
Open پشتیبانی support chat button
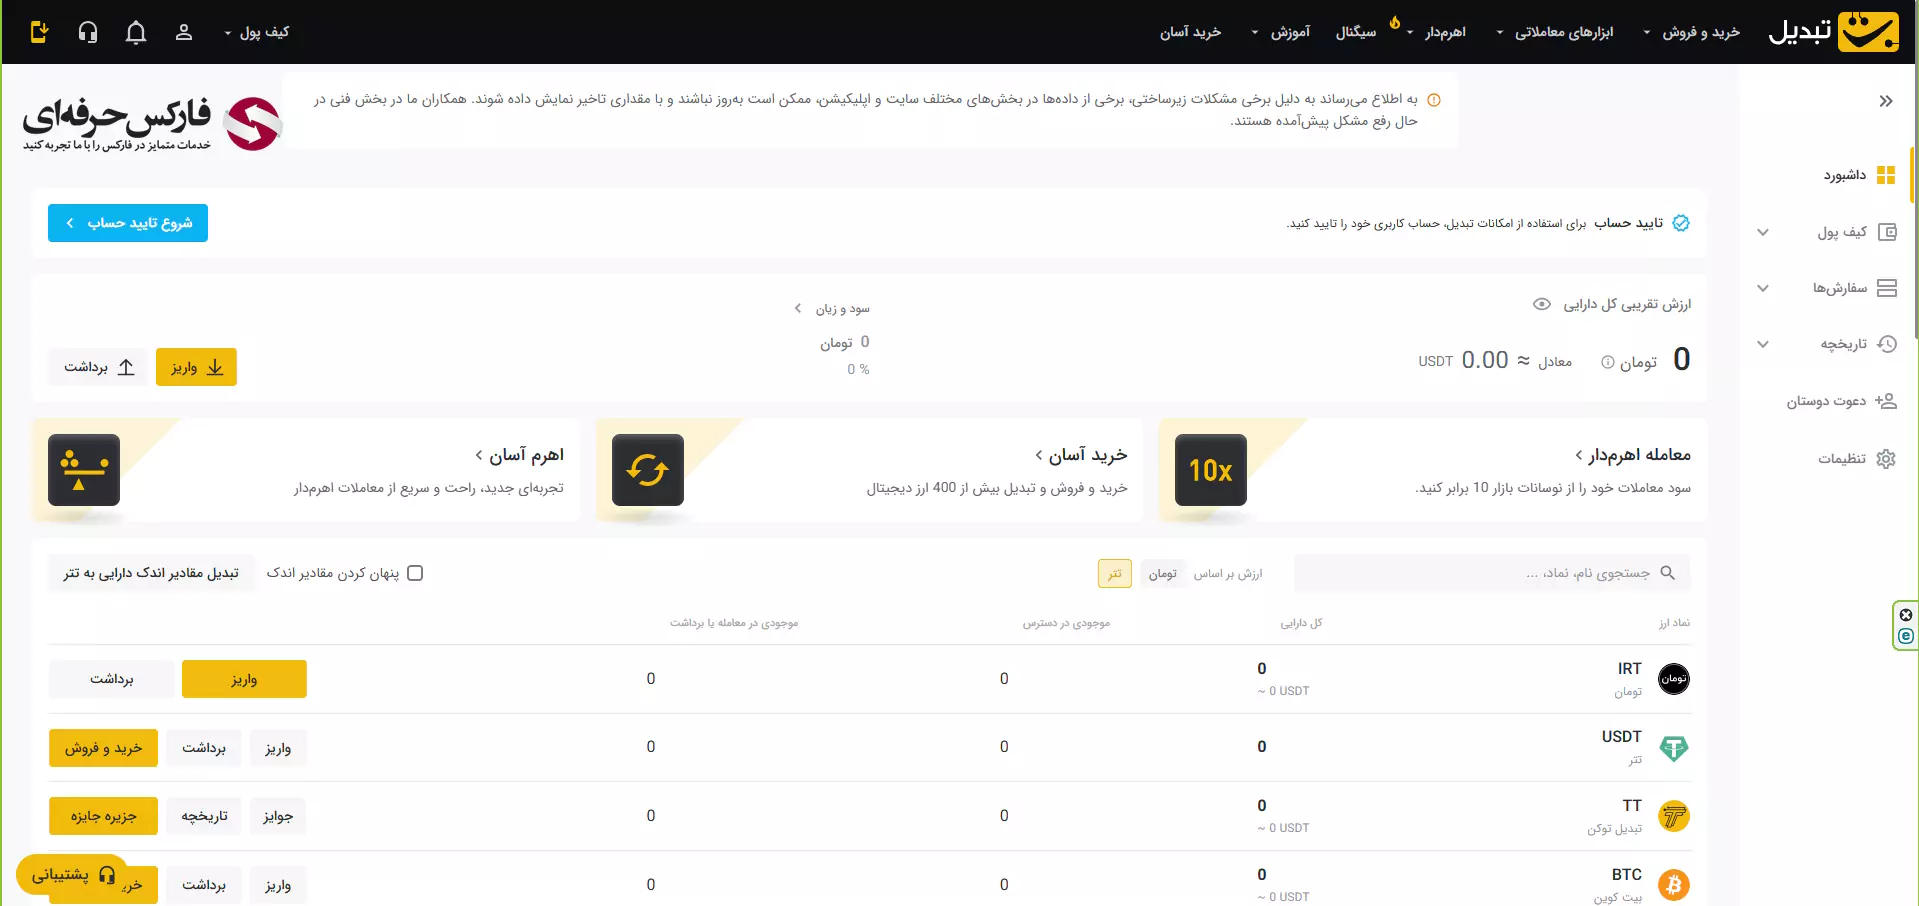[x=72, y=875]
